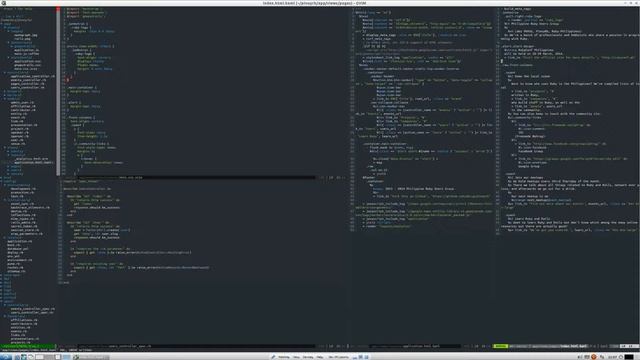Open production.rb under environments

click(22, 193)
